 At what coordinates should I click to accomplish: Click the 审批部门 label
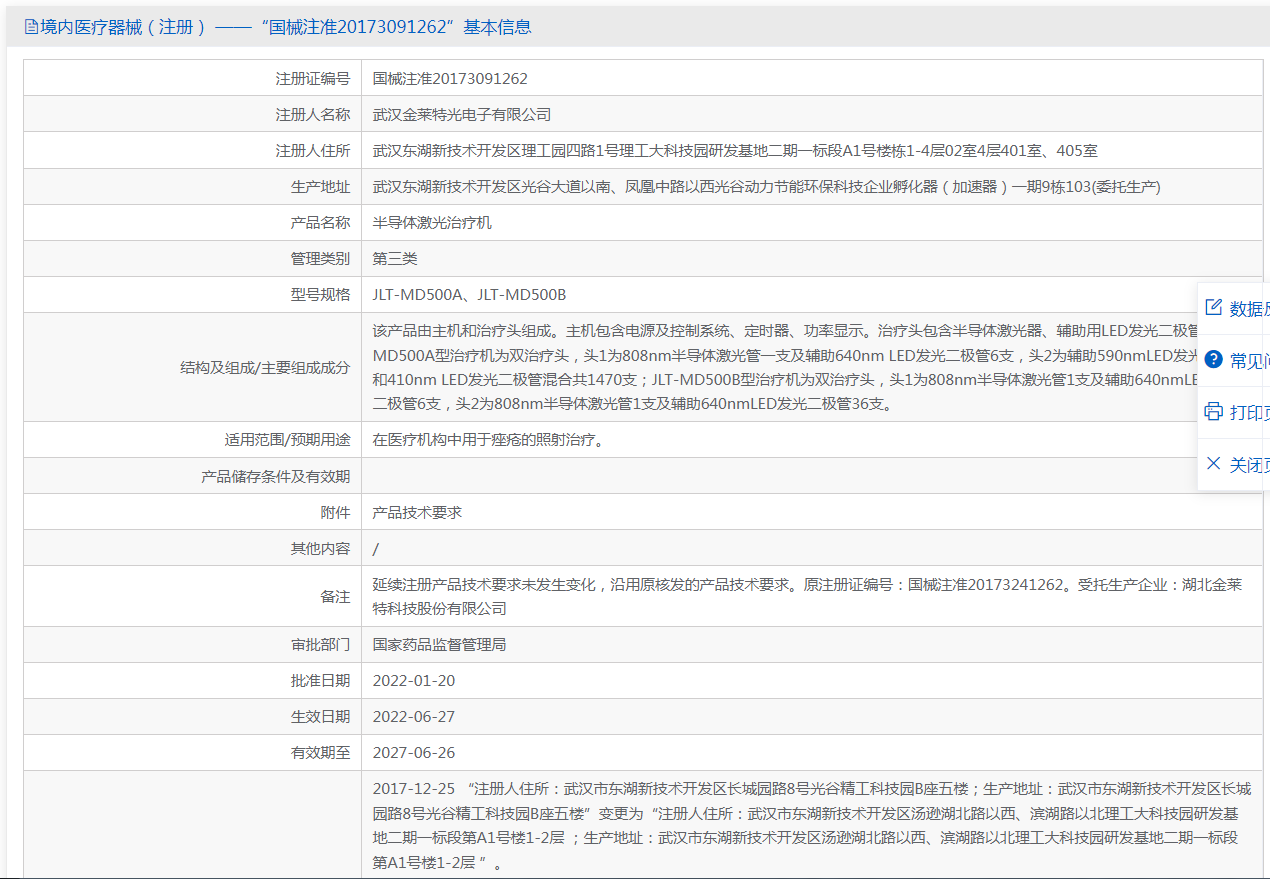click(x=320, y=644)
